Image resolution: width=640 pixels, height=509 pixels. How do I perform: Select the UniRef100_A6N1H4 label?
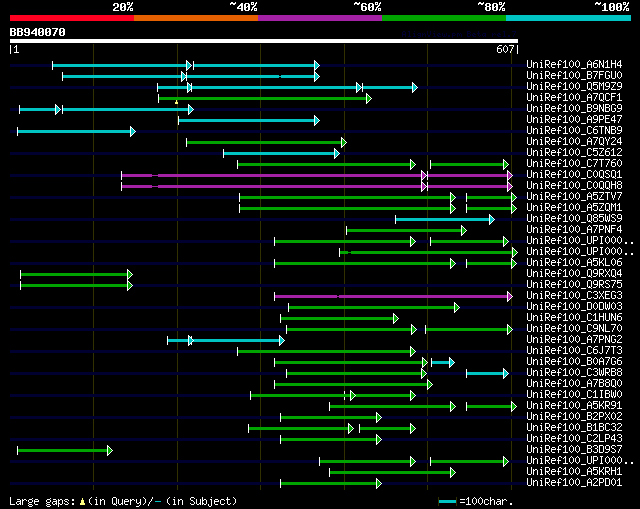tap(574, 64)
